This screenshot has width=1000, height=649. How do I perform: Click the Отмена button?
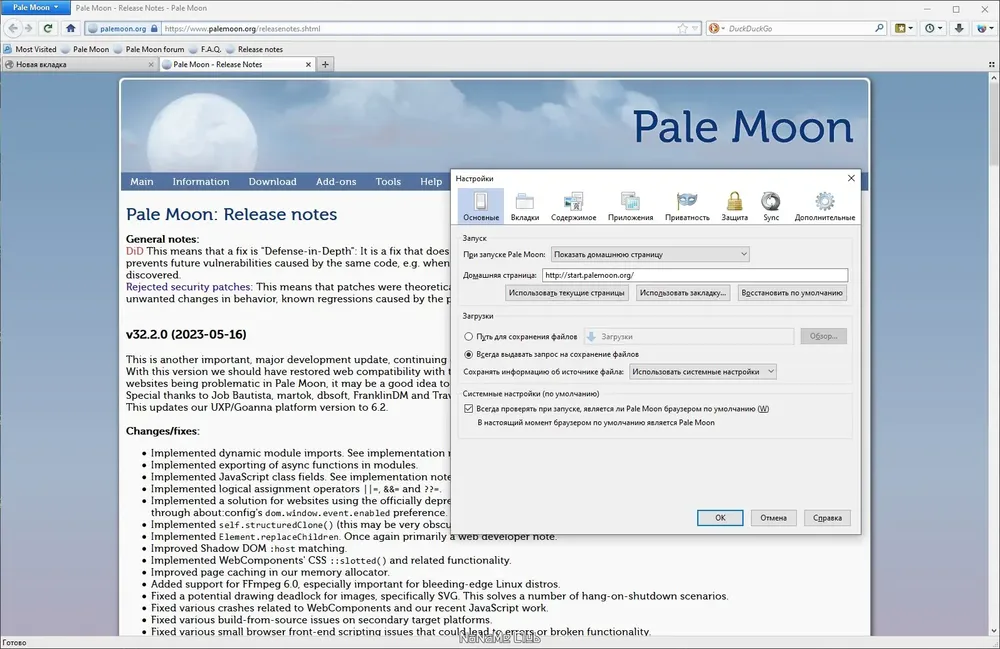coord(773,518)
